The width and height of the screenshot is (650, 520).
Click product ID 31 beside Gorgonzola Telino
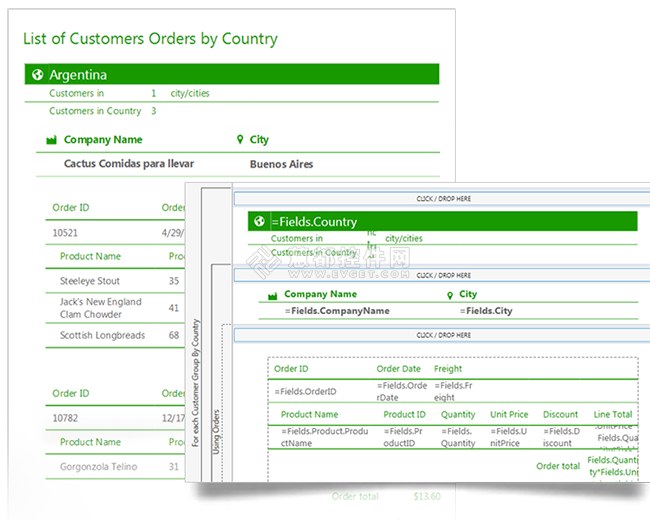click(174, 467)
